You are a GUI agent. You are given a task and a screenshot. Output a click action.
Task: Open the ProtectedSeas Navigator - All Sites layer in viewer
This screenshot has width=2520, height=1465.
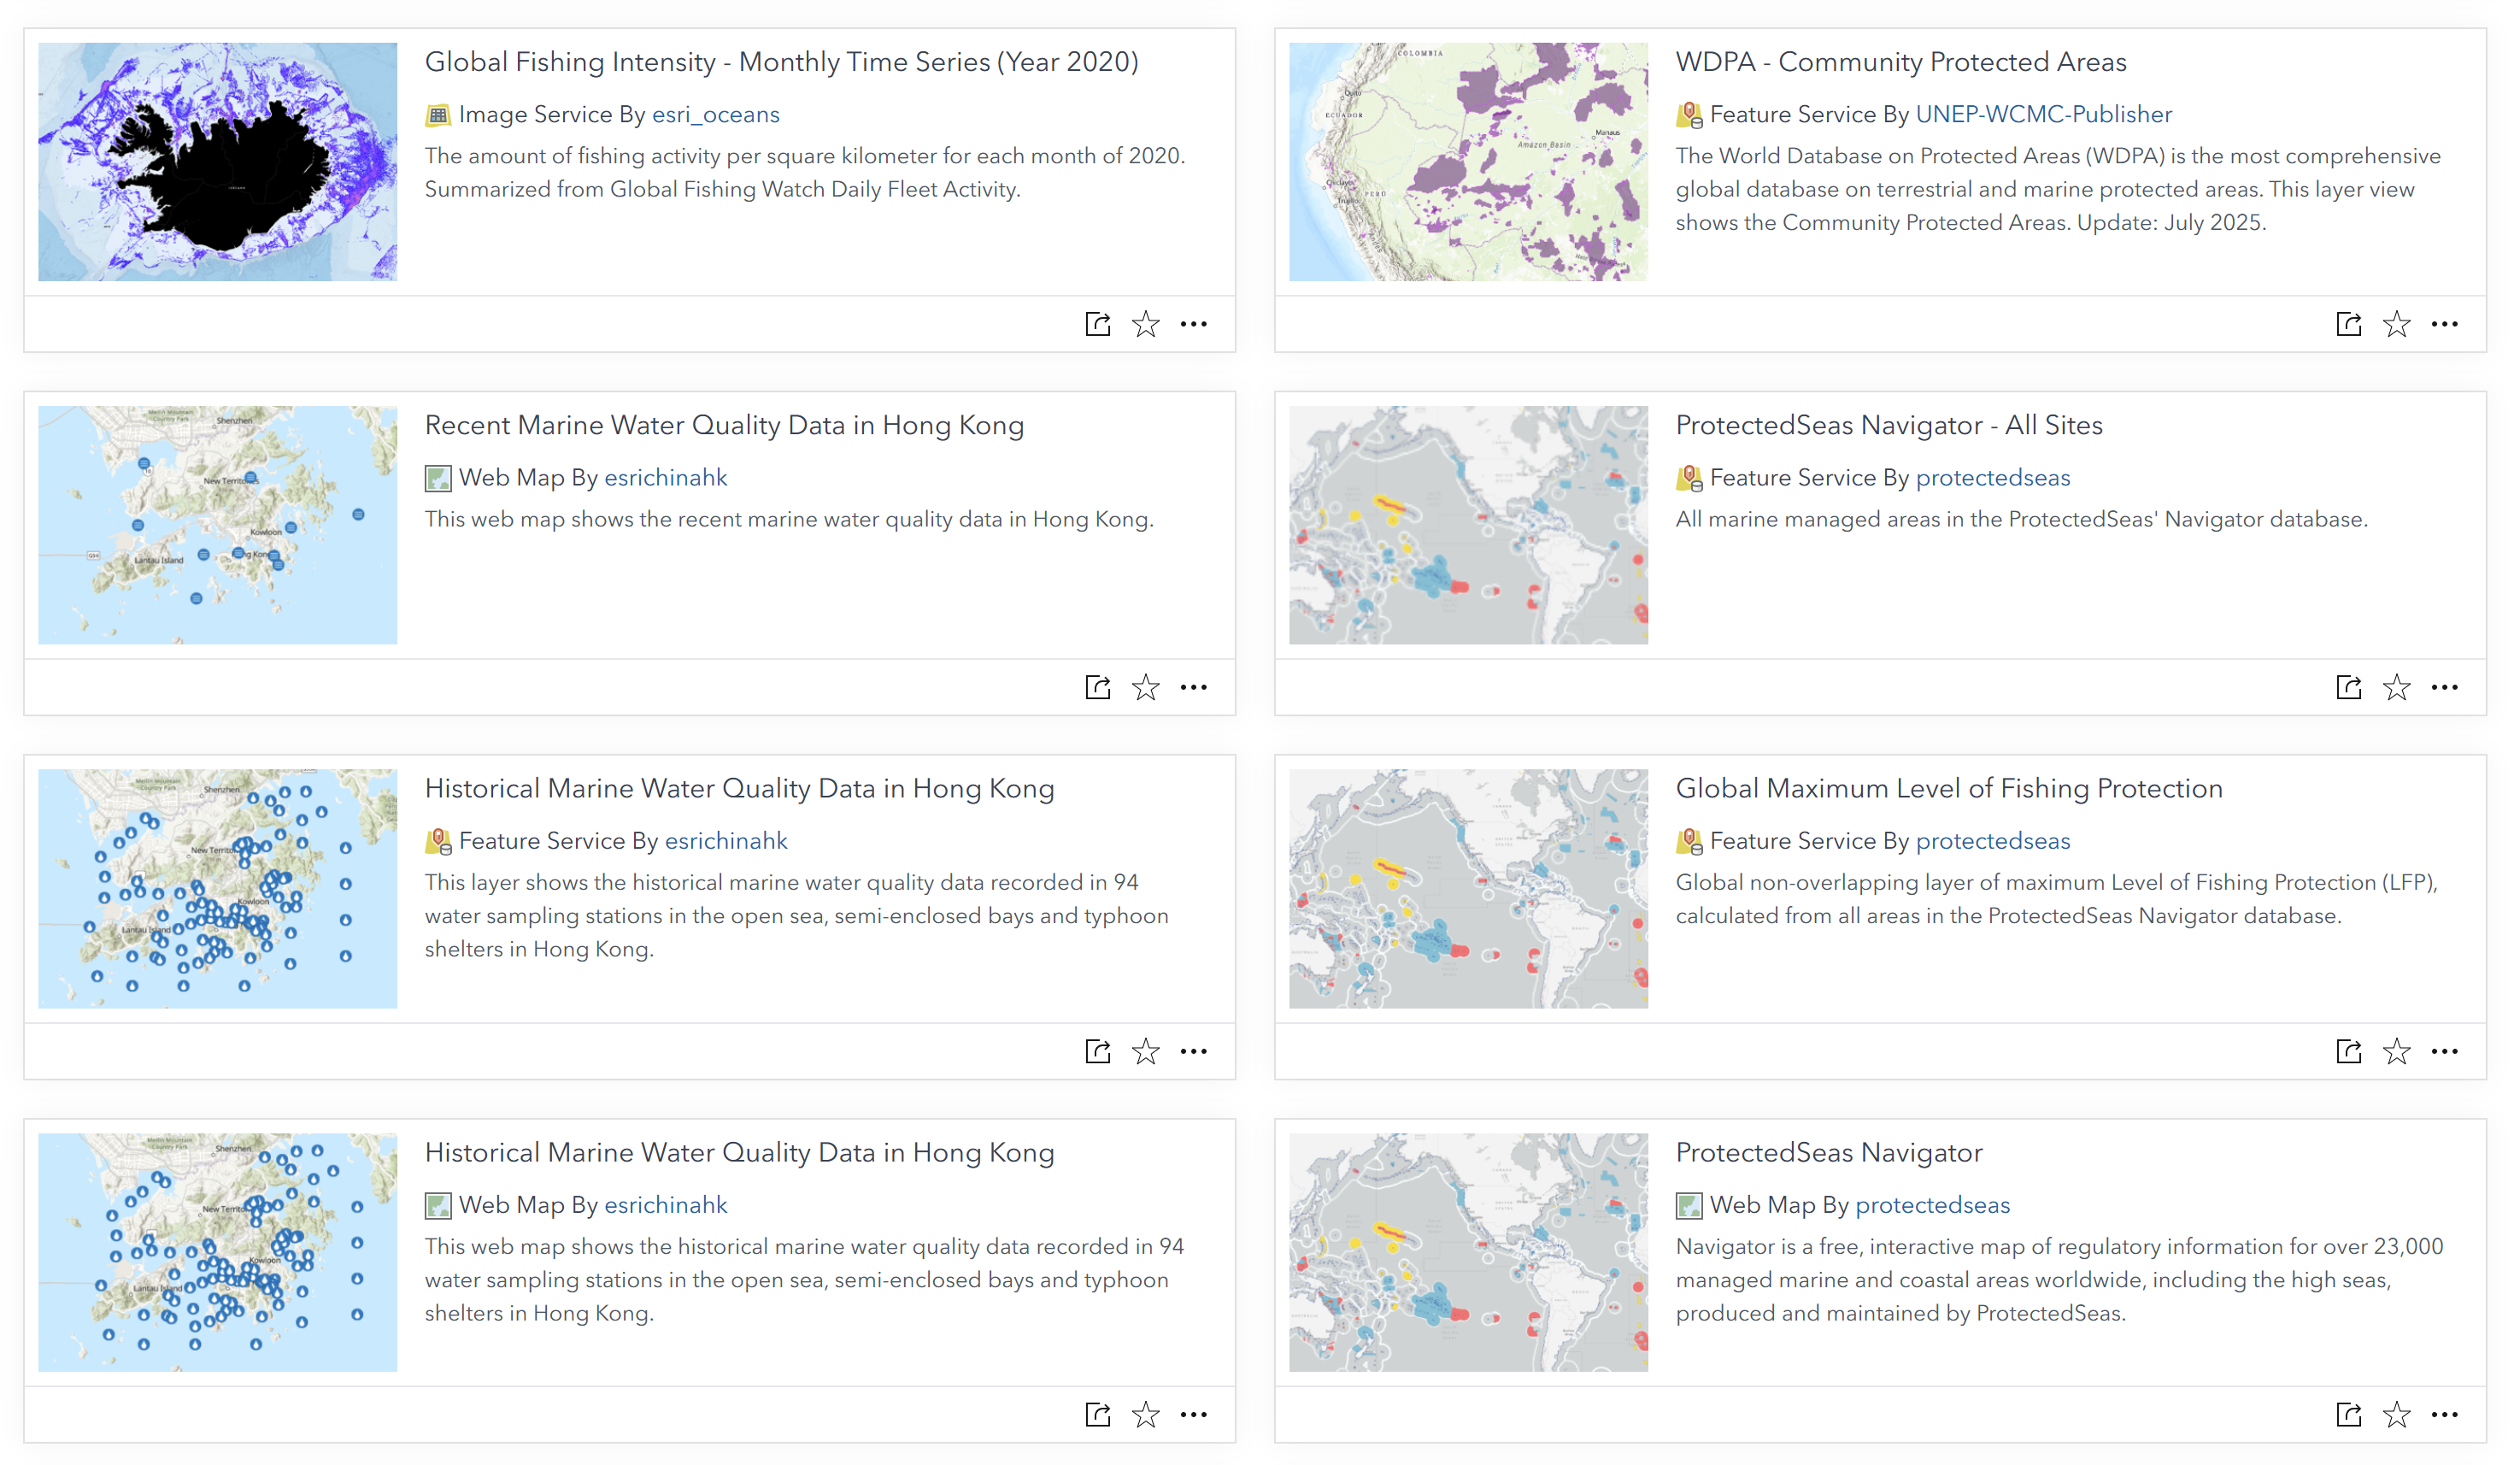point(2348,687)
